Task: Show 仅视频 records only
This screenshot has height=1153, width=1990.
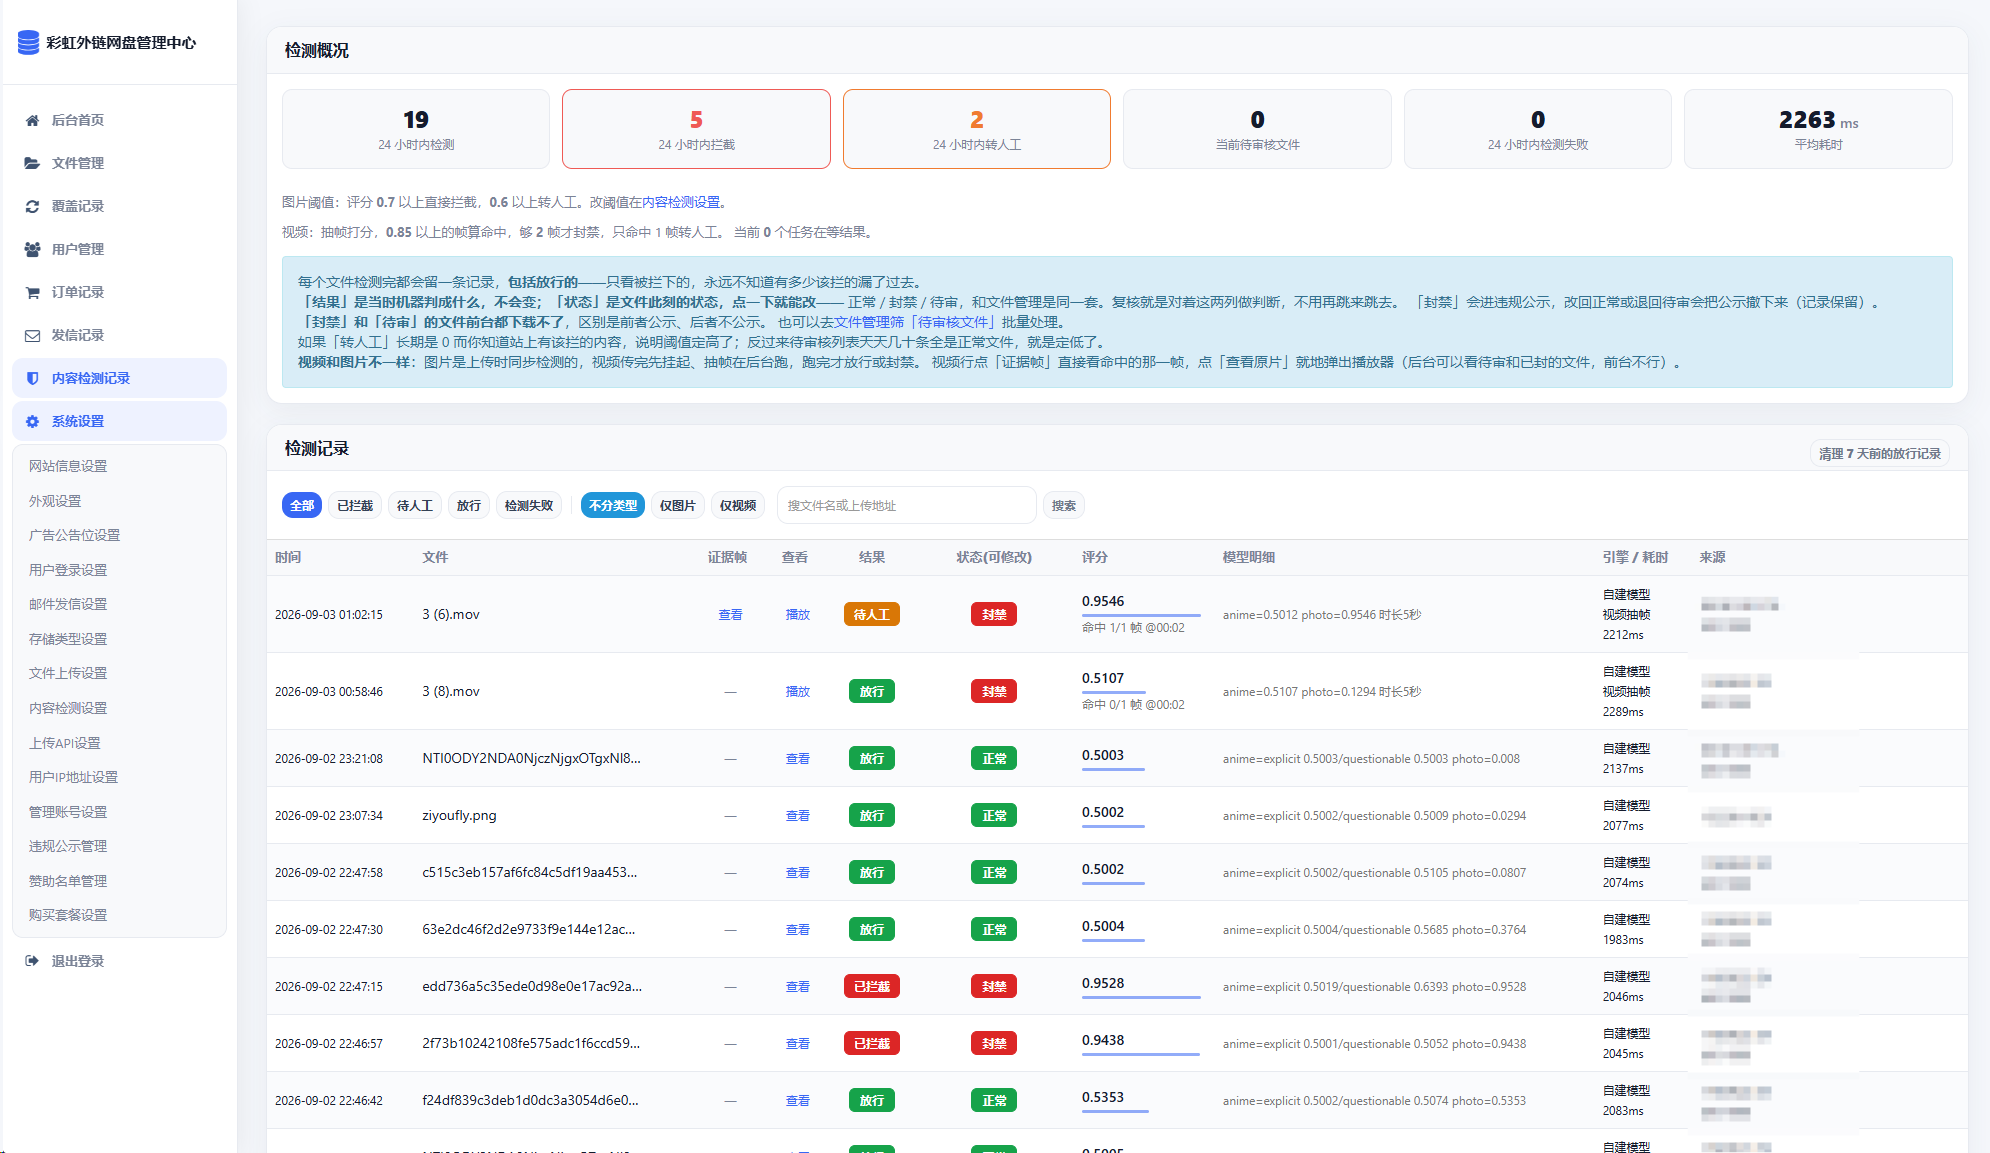Action: coord(738,505)
